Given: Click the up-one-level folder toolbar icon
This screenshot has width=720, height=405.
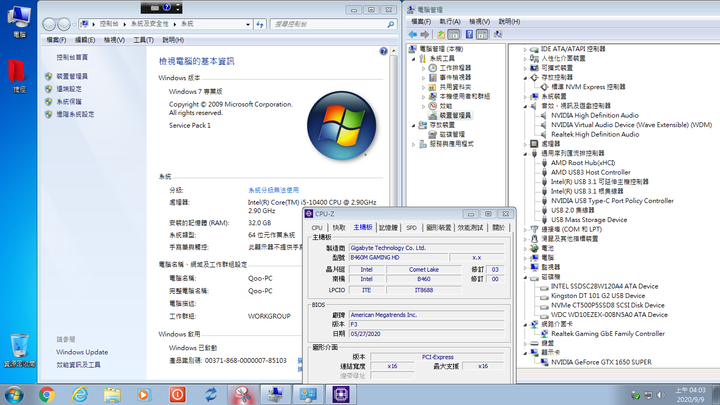Looking at the screenshot, I should coord(441,34).
